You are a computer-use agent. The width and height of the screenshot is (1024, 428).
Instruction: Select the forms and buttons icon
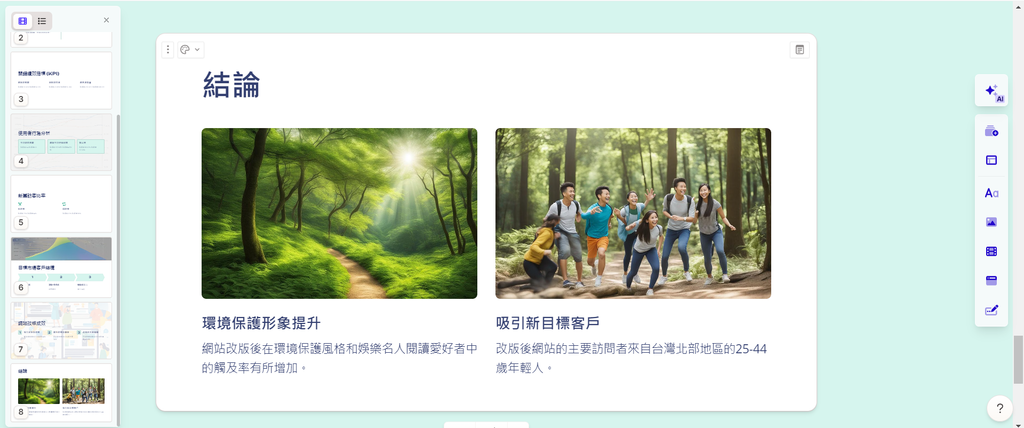coord(991,310)
